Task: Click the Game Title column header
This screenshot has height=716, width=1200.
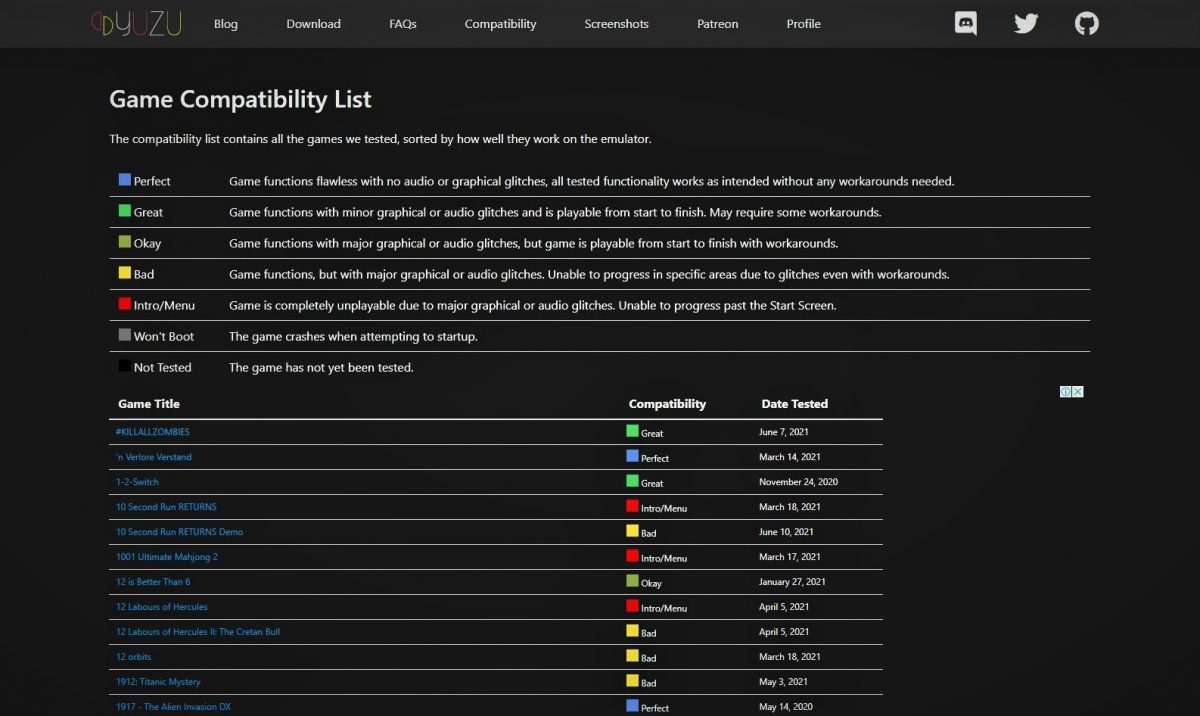Action: pos(149,404)
